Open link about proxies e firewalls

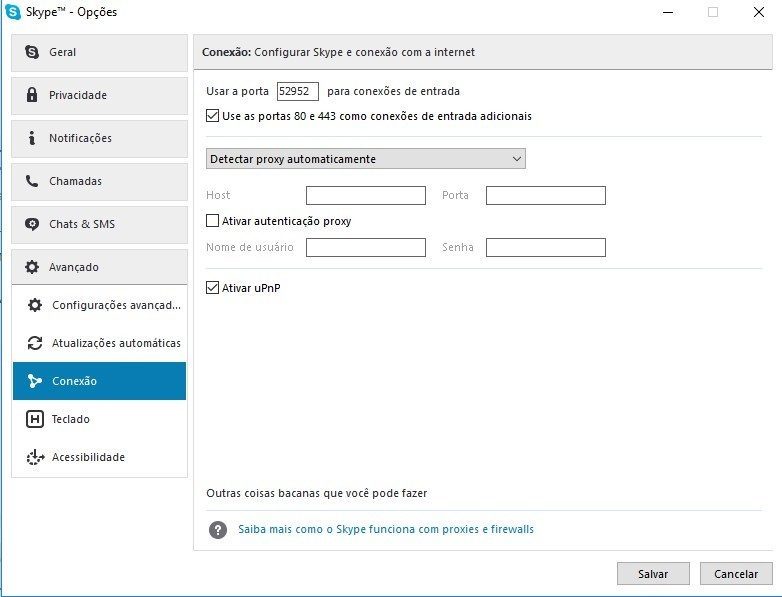[386, 529]
